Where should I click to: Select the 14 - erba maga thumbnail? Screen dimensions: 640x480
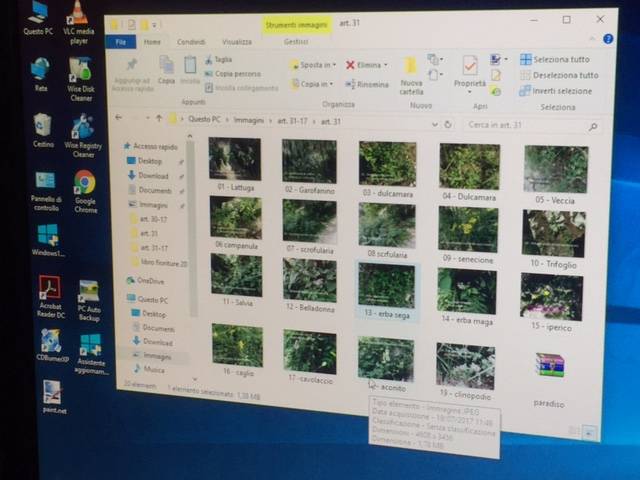(x=466, y=292)
